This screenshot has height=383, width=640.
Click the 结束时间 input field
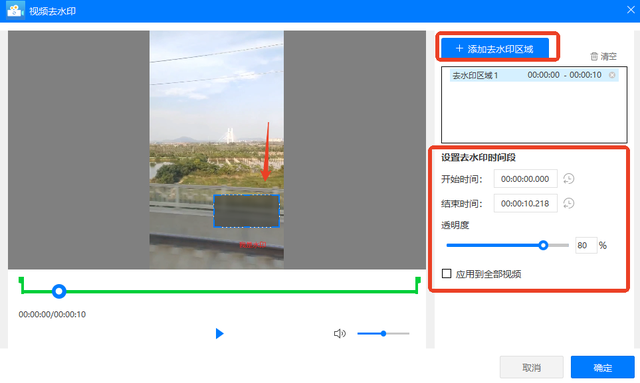point(525,203)
